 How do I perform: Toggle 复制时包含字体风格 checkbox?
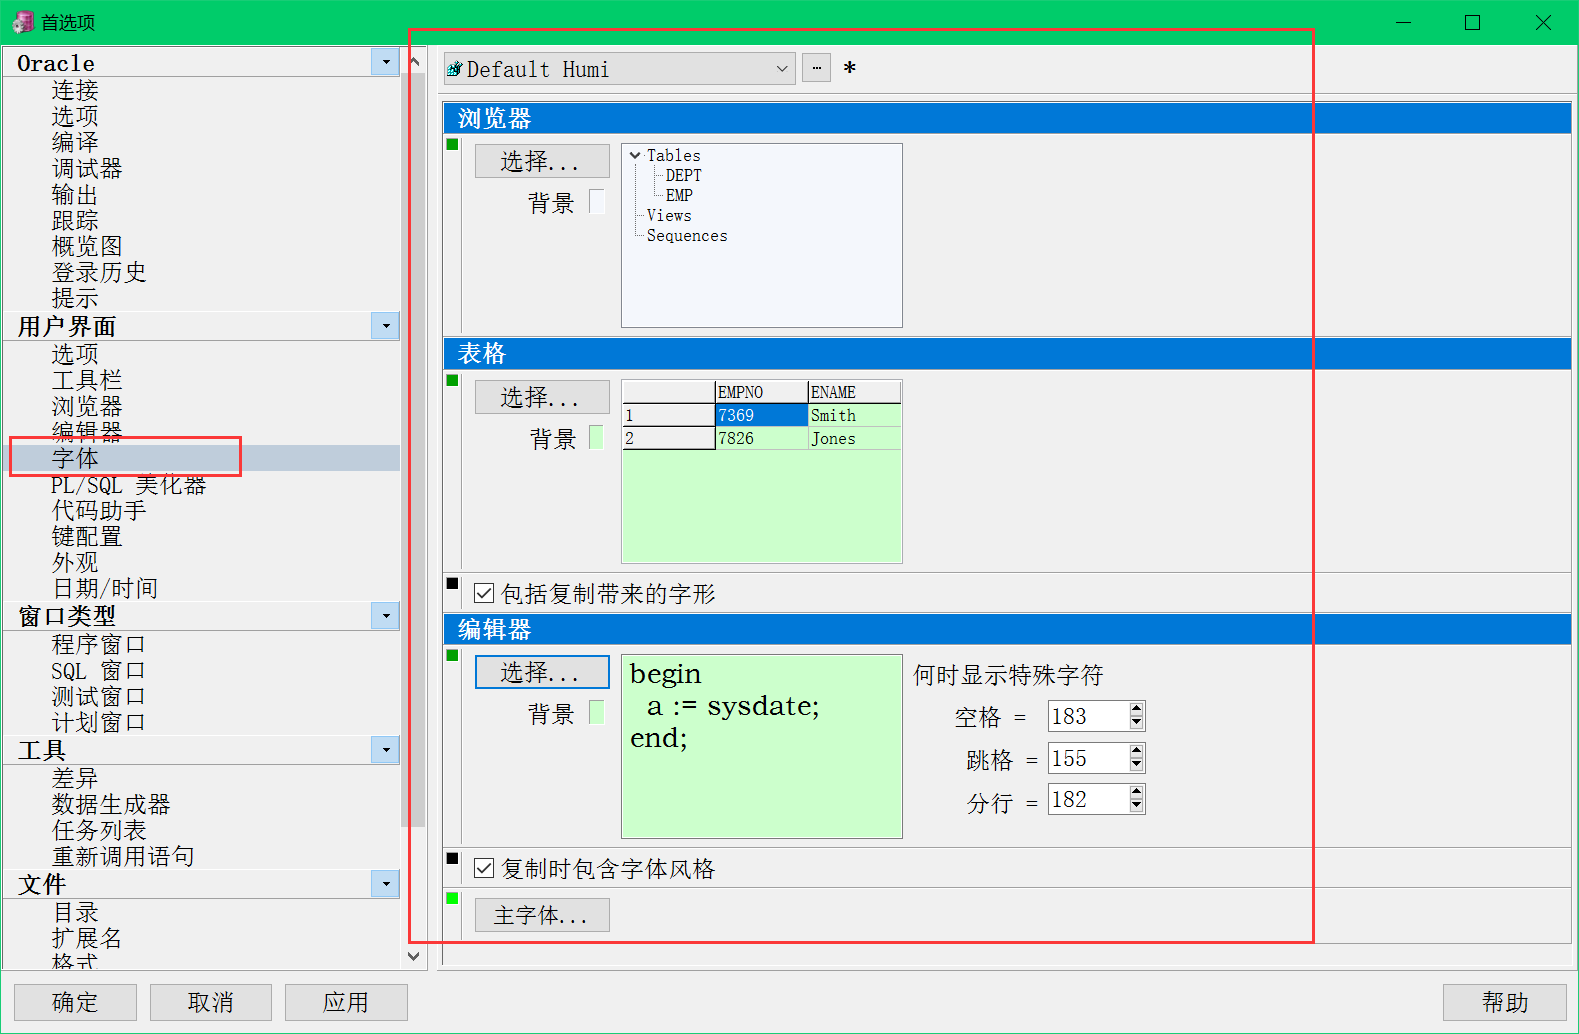484,868
